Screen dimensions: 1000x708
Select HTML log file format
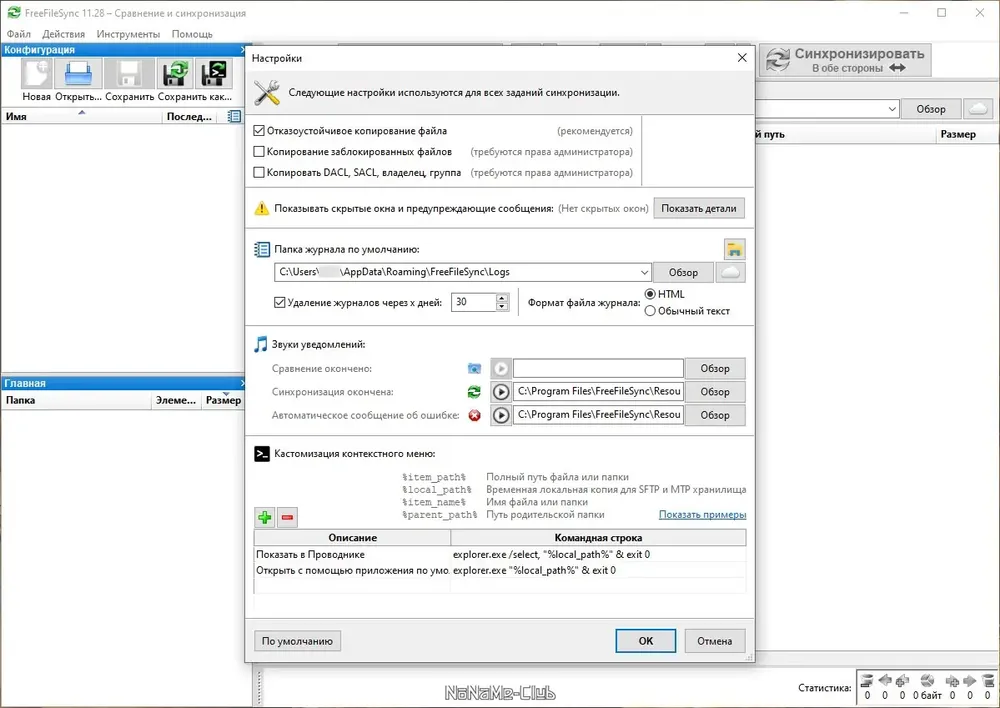point(650,294)
